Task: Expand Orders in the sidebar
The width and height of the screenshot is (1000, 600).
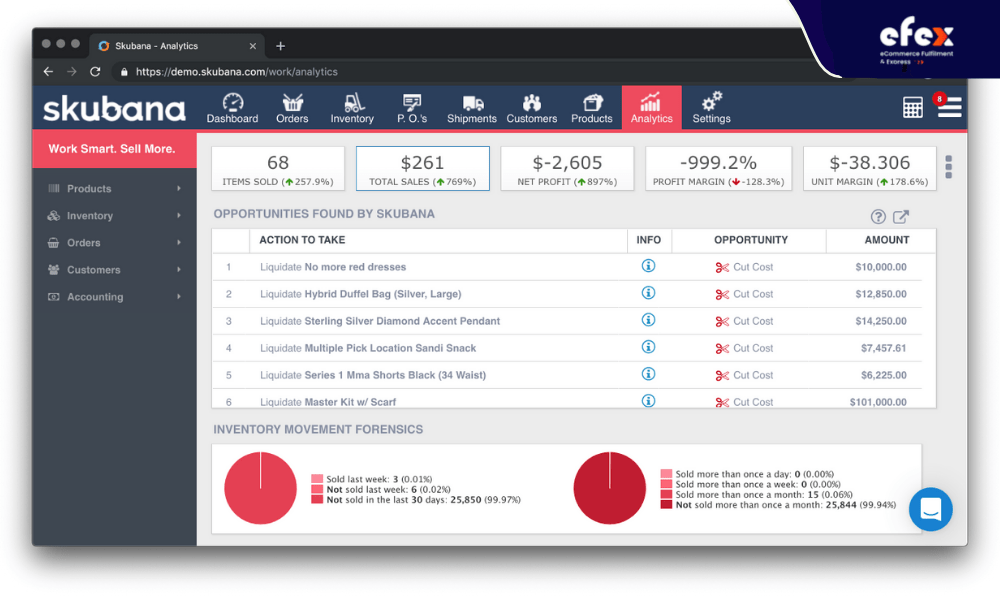Action: click(x=114, y=243)
